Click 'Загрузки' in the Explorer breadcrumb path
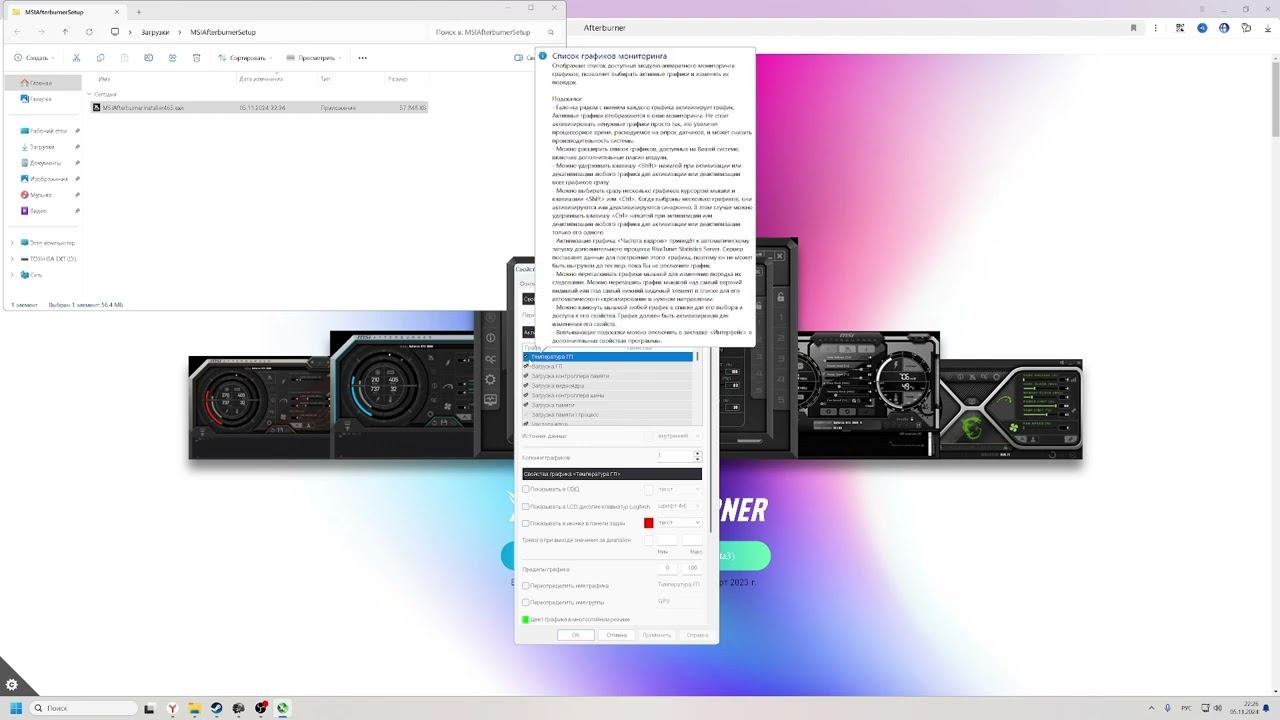 pos(155,32)
